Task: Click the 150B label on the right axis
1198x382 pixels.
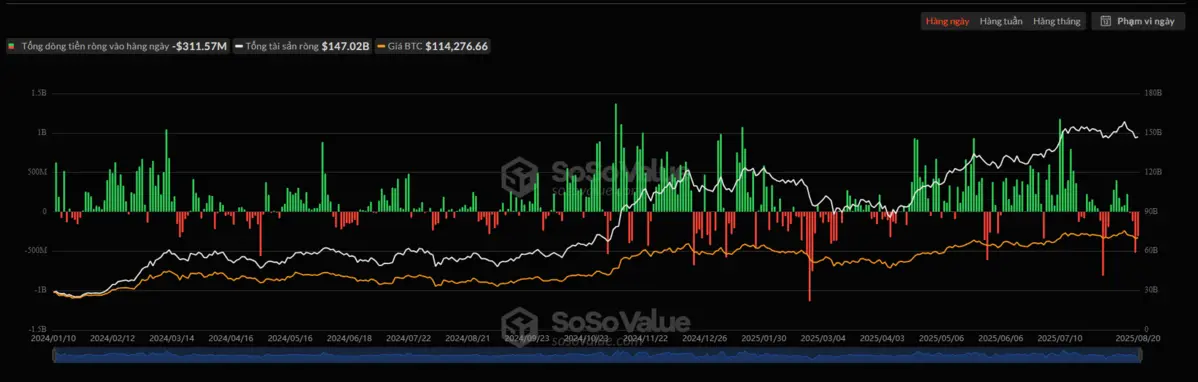Action: click(1154, 133)
